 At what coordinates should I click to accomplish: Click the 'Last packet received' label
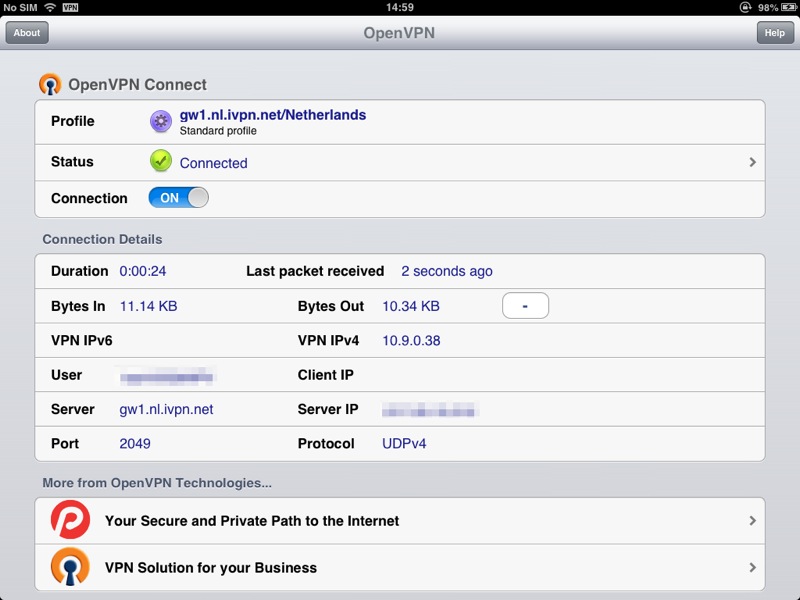click(315, 271)
